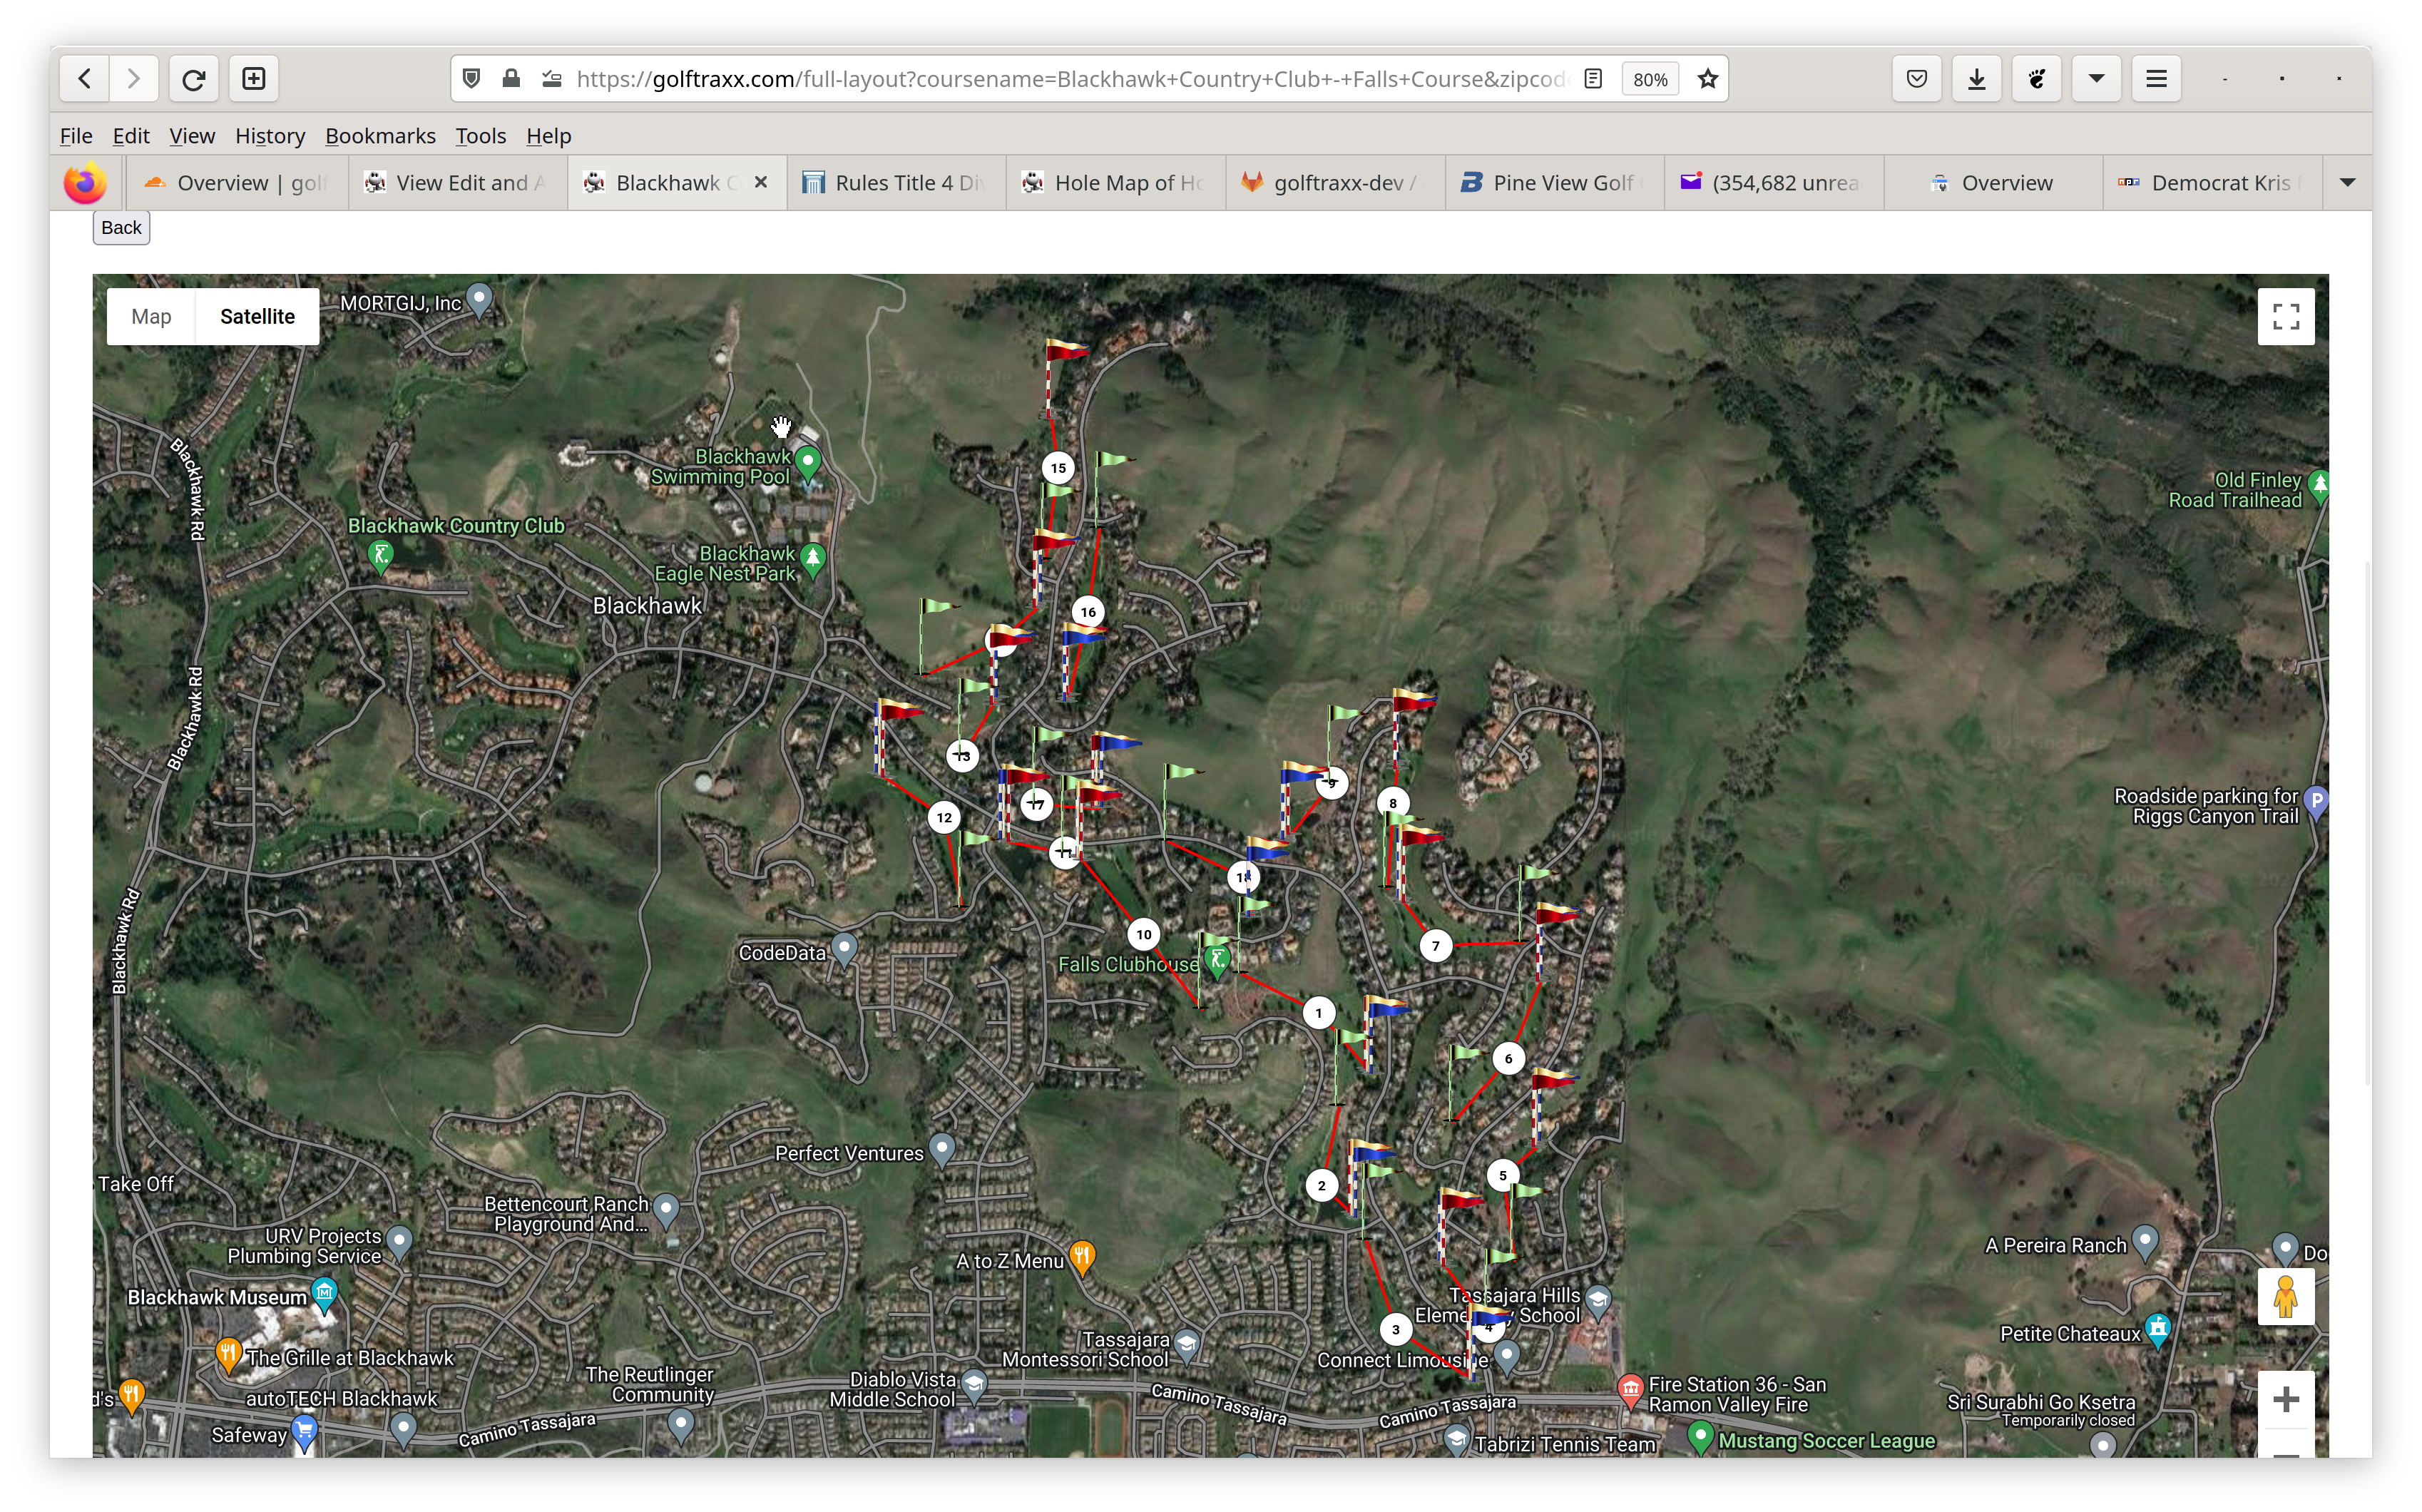Switch to the golftraxx-dev tab

coord(1335,183)
